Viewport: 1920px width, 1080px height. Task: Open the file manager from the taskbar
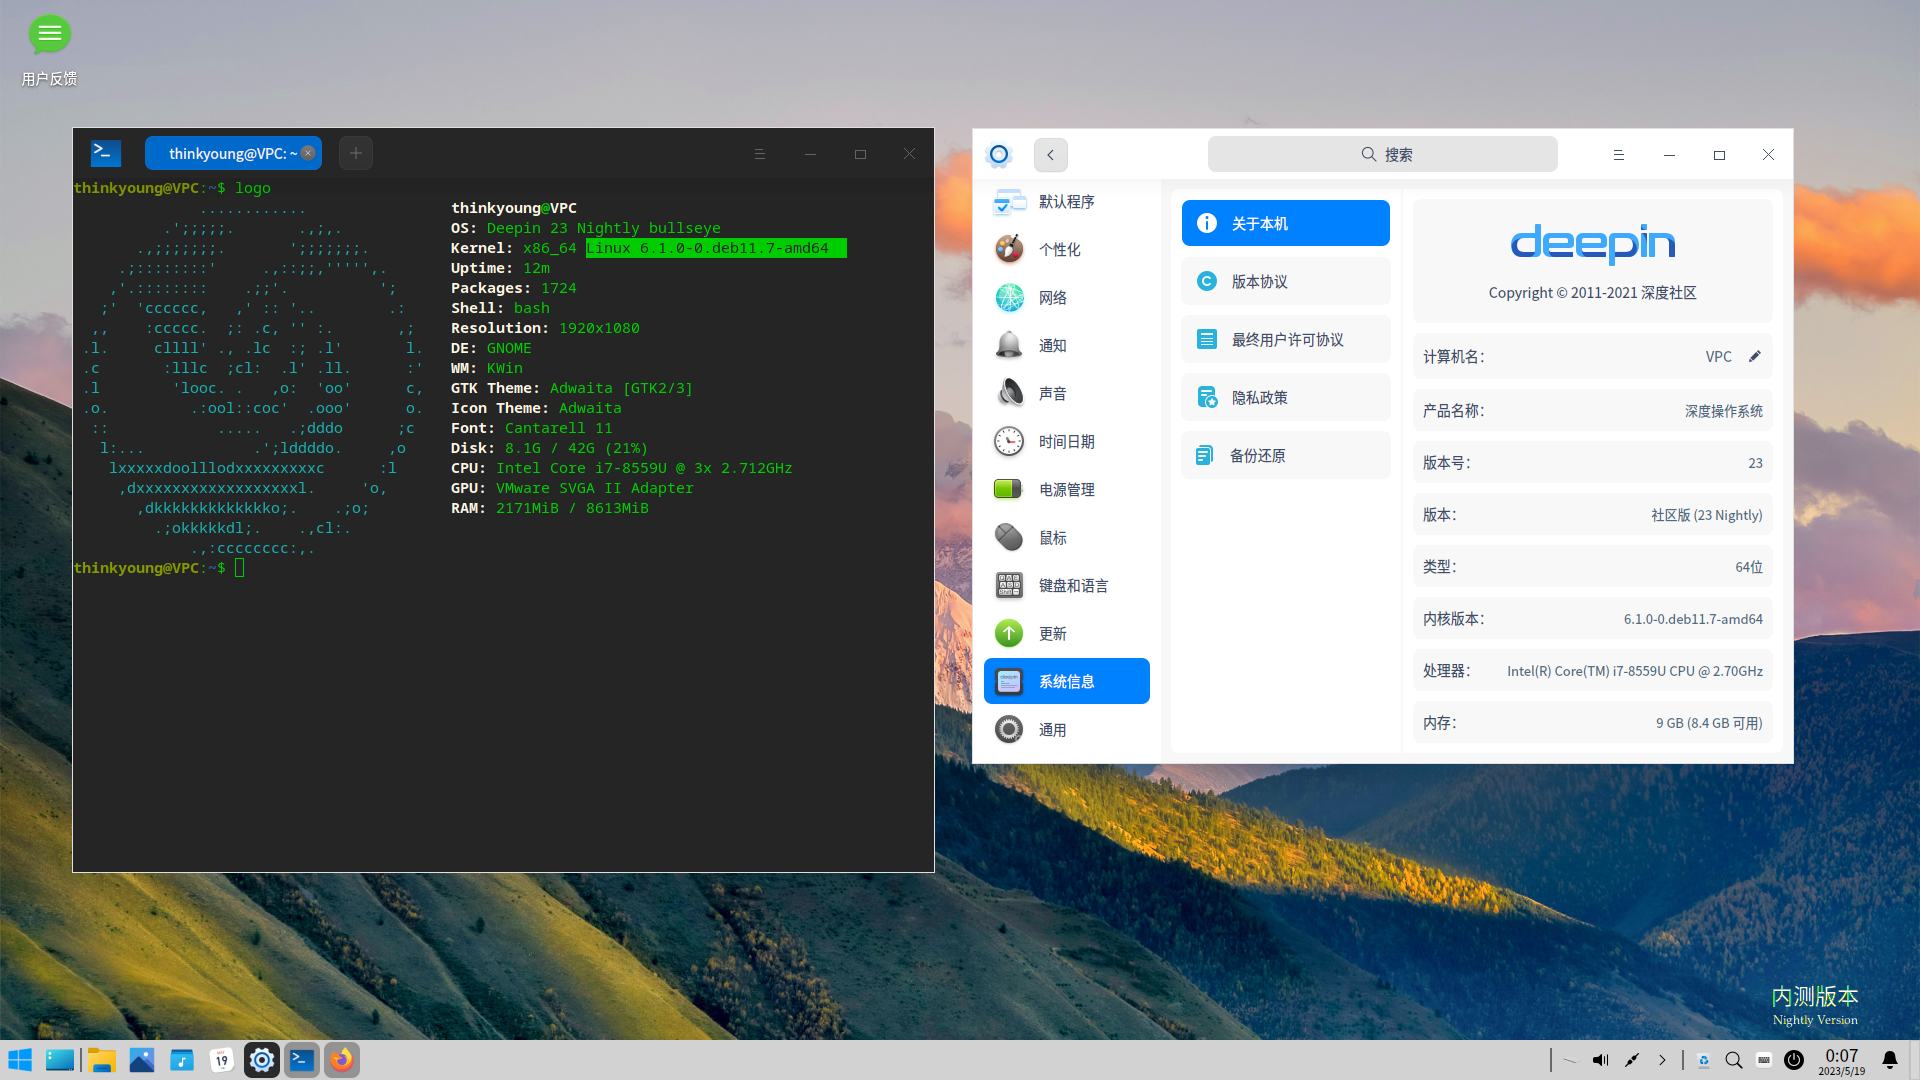101,1060
